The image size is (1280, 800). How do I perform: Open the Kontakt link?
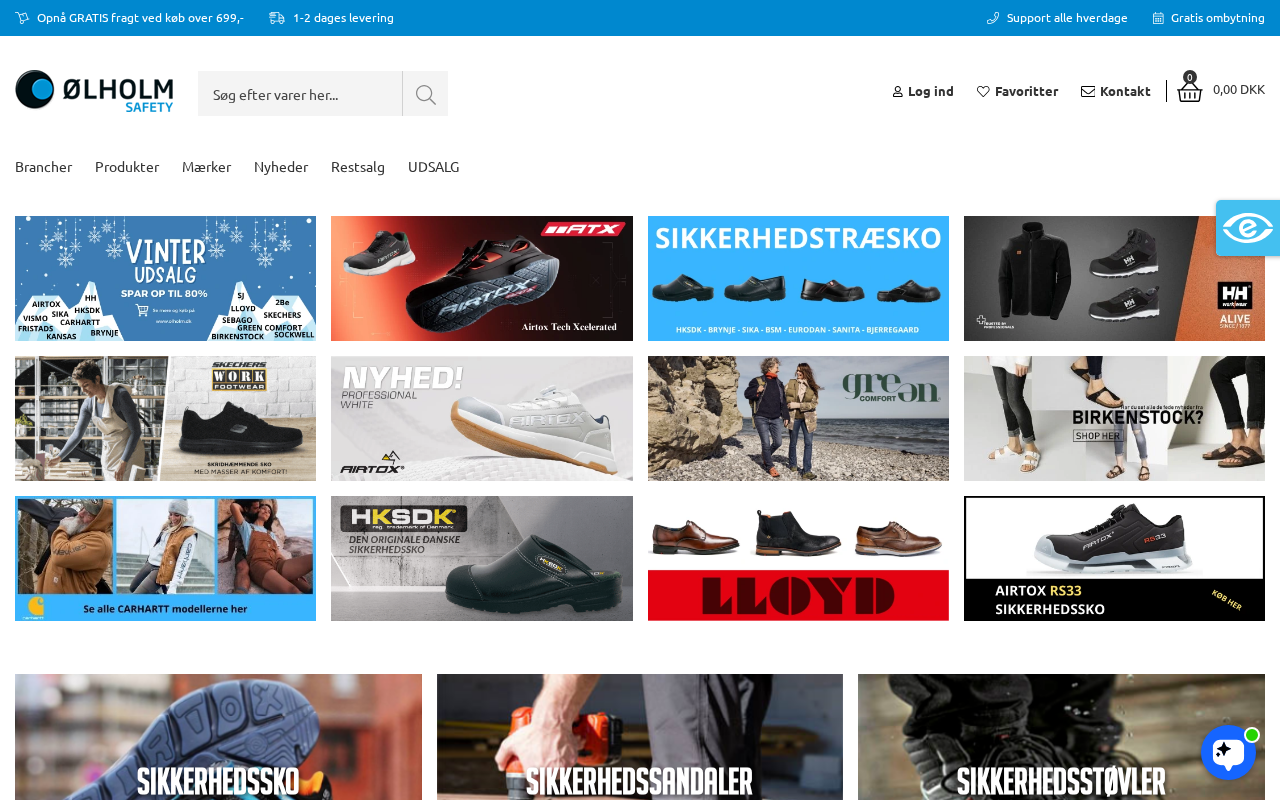click(1125, 92)
